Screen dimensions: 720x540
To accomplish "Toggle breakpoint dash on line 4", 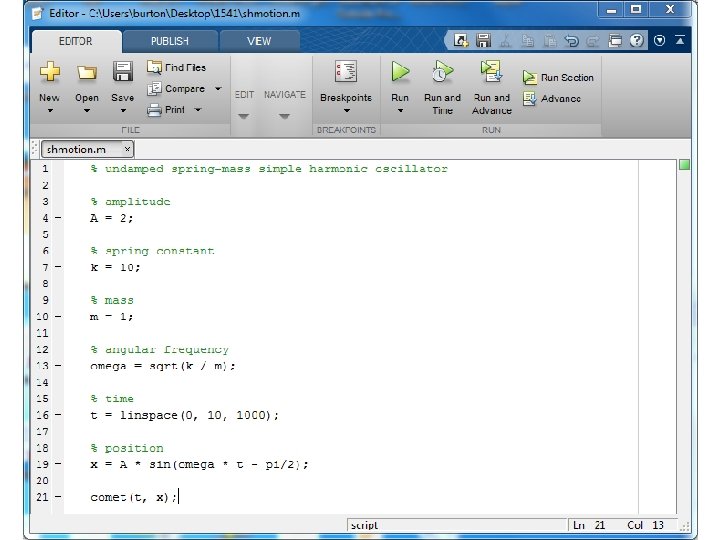I will tap(58, 218).
